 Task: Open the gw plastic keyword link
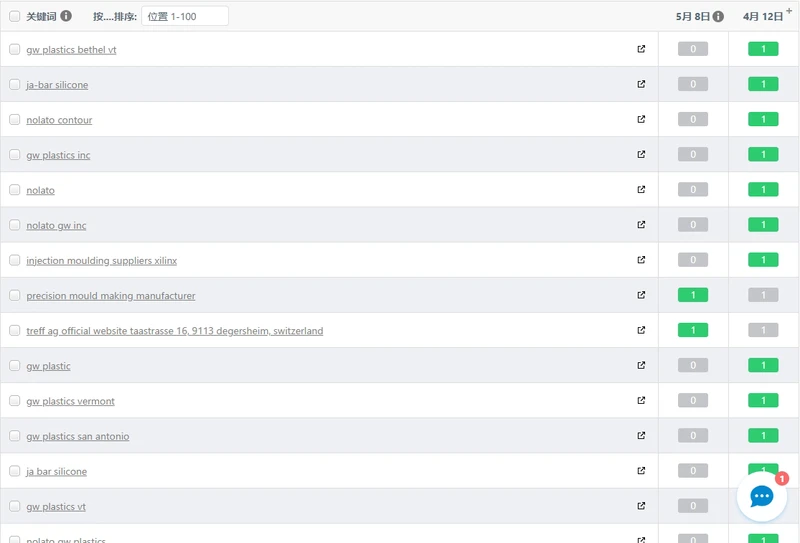48,366
